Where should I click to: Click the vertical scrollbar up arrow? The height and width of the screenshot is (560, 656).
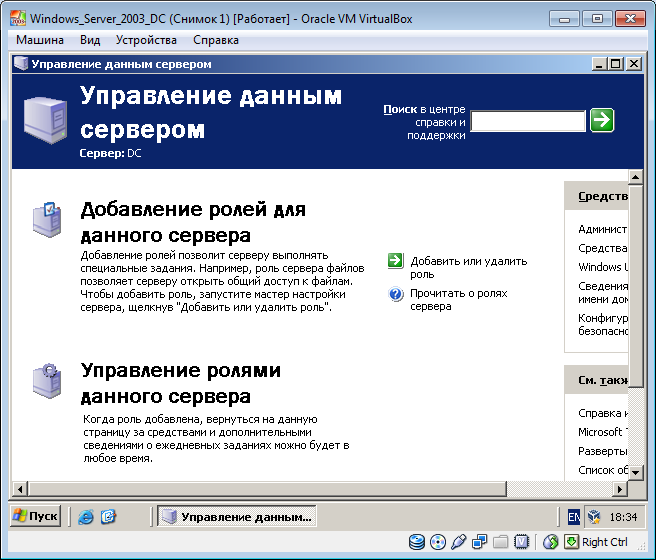(x=636, y=177)
